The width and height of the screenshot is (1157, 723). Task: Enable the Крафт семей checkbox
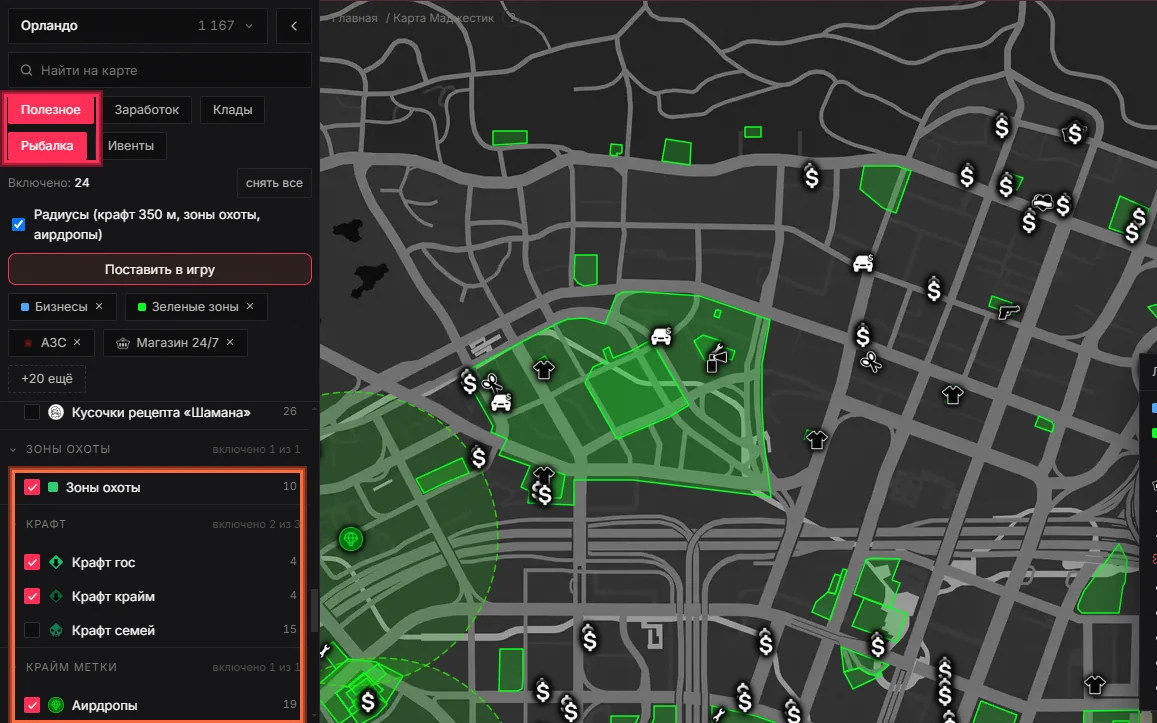click(x=32, y=630)
